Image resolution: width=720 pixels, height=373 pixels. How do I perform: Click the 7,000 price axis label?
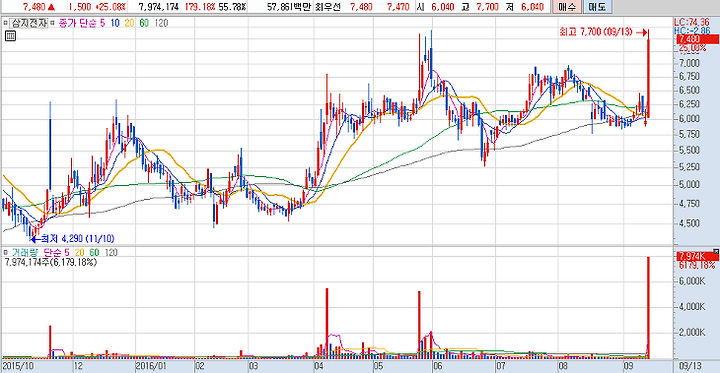tap(688, 62)
